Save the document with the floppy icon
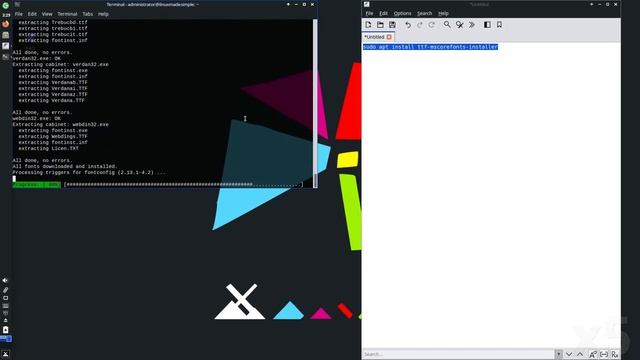The image size is (640, 360). coord(392,25)
